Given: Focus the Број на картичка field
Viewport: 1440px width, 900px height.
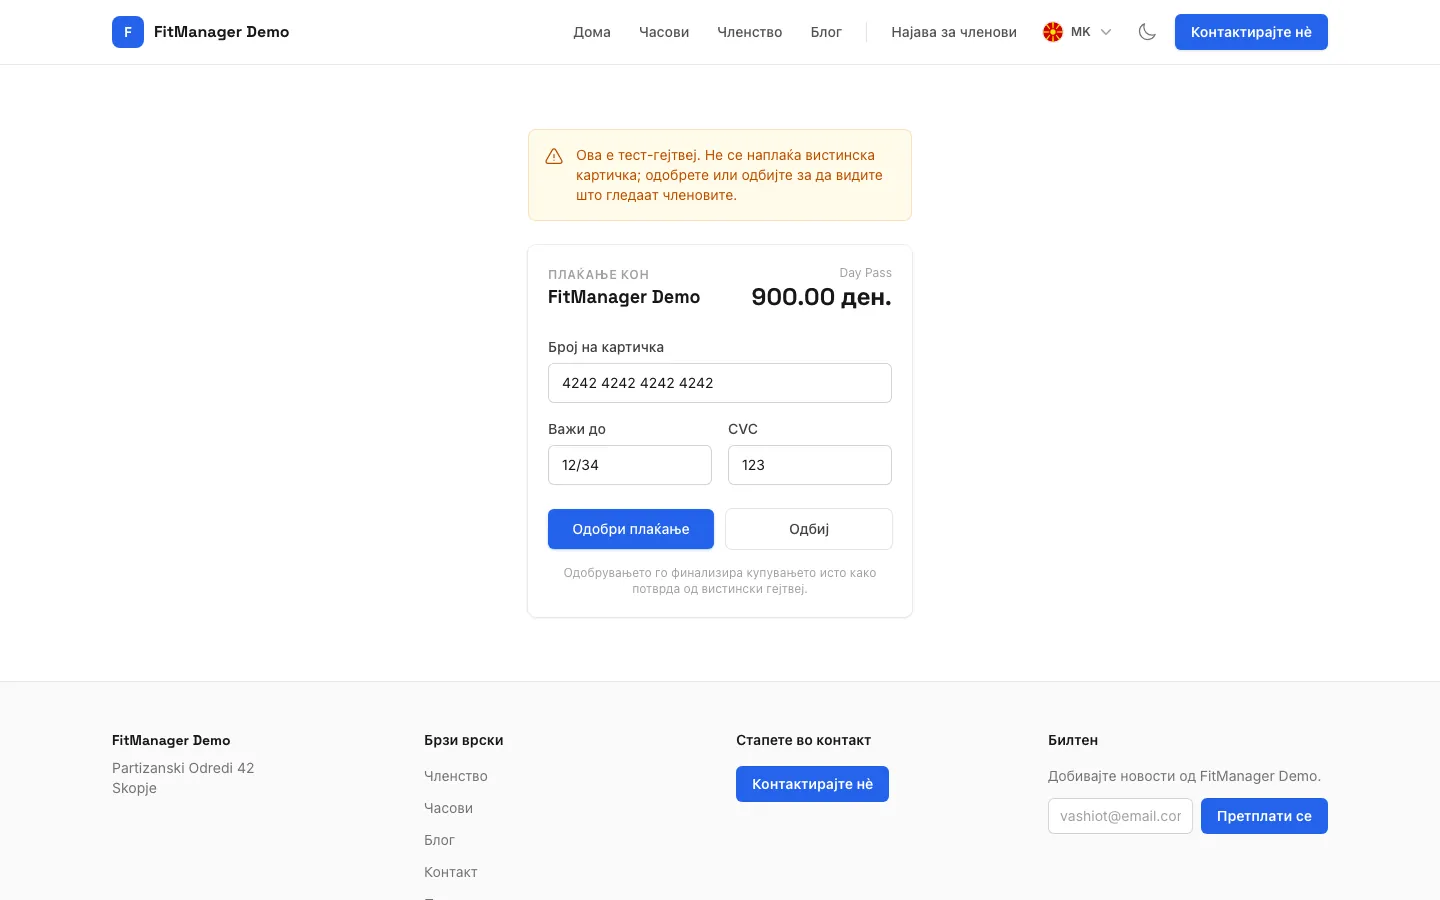Looking at the screenshot, I should 720,383.
